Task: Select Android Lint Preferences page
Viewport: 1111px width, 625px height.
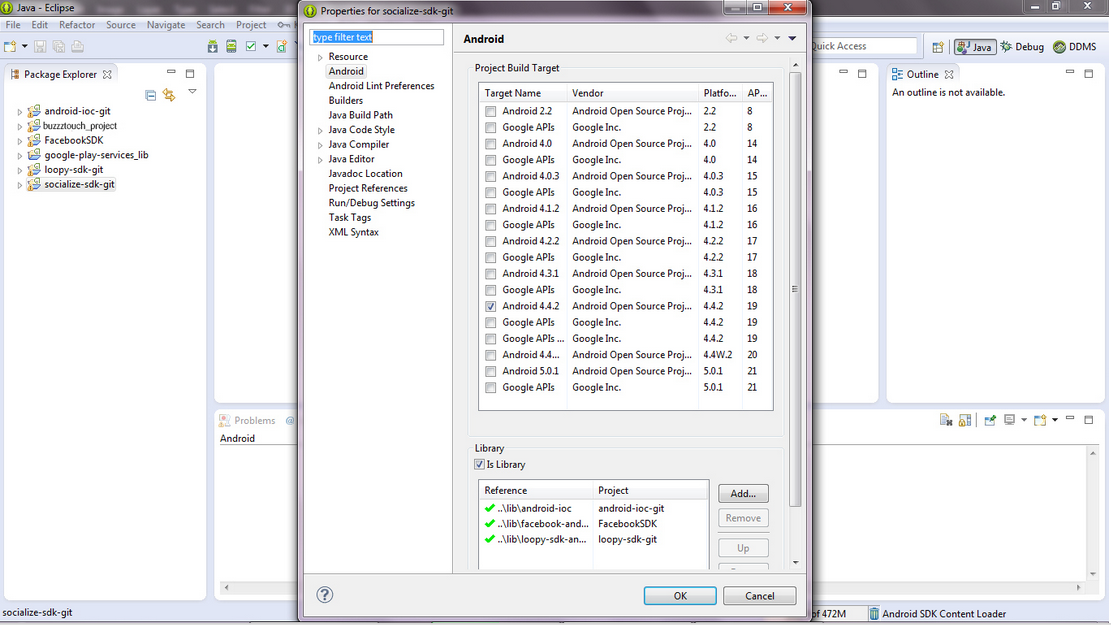Action: tap(381, 86)
